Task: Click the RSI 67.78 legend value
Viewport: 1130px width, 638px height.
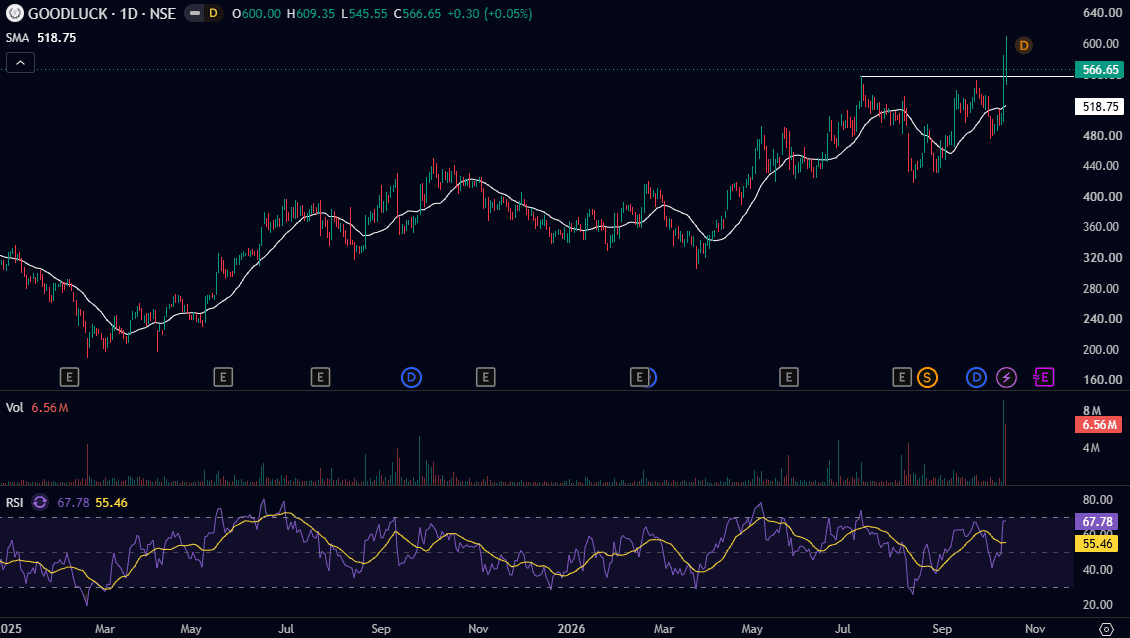Action: [74, 502]
